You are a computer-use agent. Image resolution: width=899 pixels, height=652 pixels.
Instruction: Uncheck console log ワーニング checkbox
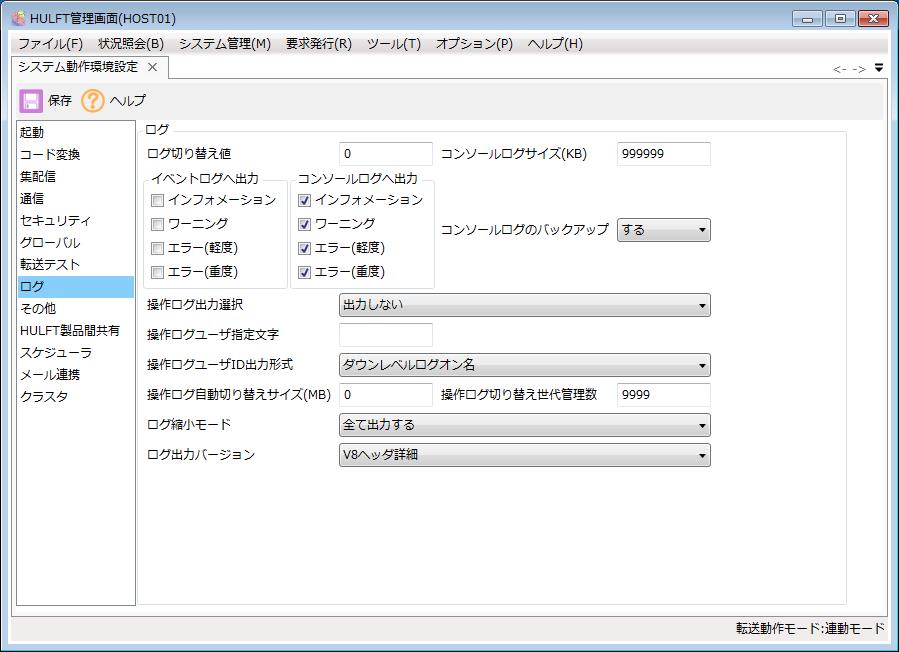305,224
